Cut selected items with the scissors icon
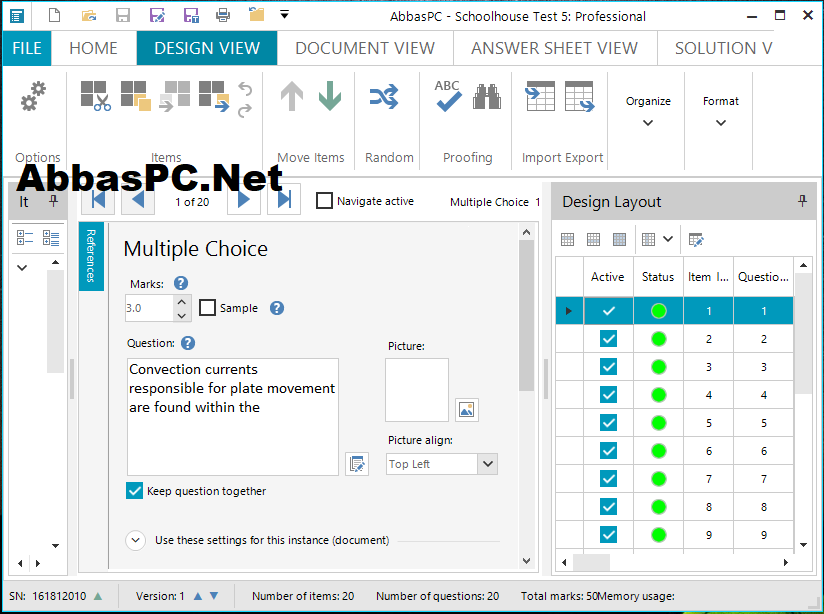Screen dimensions: 824x614 click(x=96, y=96)
